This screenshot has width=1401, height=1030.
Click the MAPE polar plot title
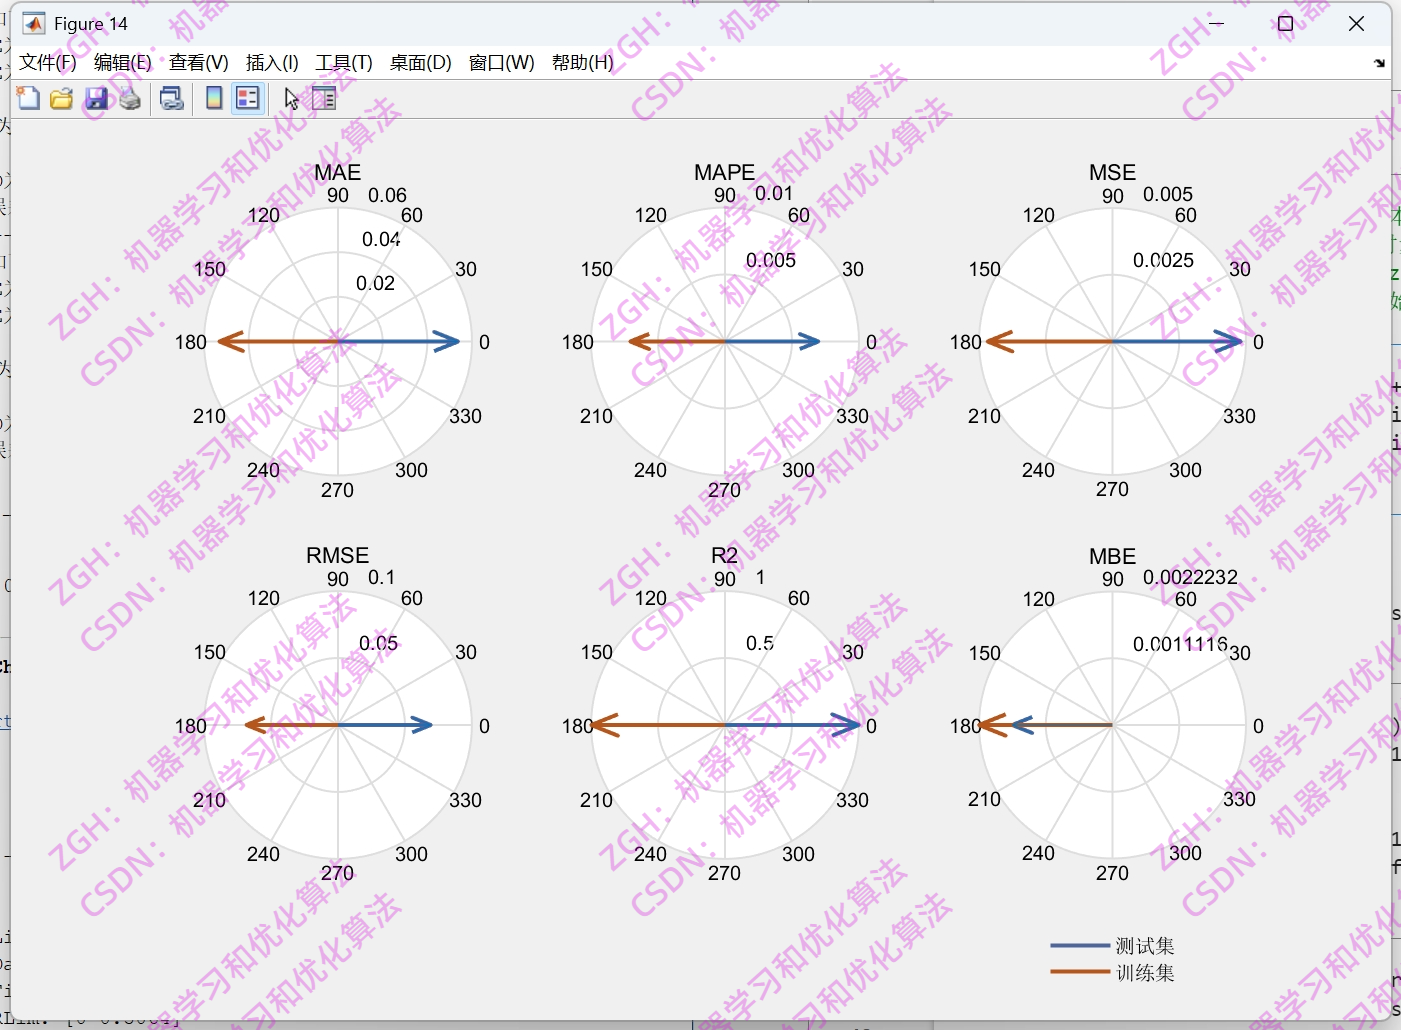click(x=725, y=172)
